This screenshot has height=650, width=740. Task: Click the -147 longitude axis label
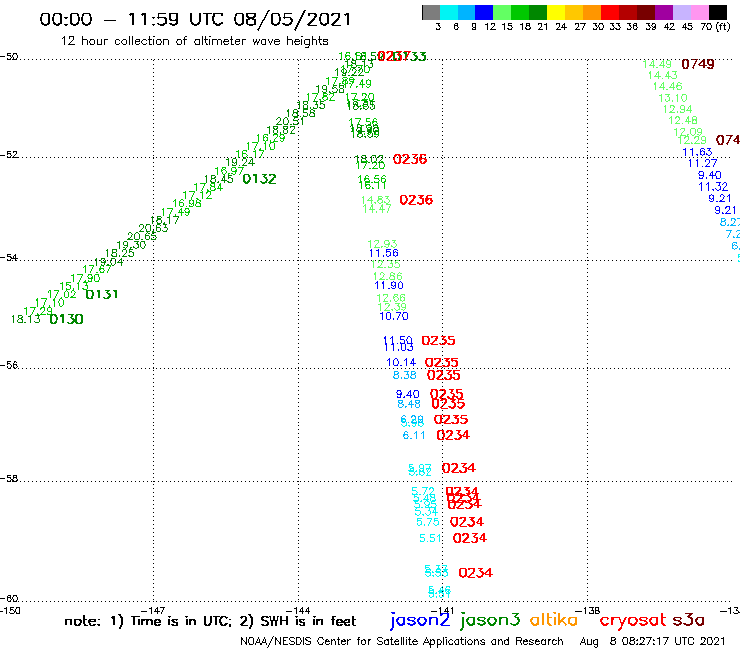pyautogui.click(x=152, y=610)
